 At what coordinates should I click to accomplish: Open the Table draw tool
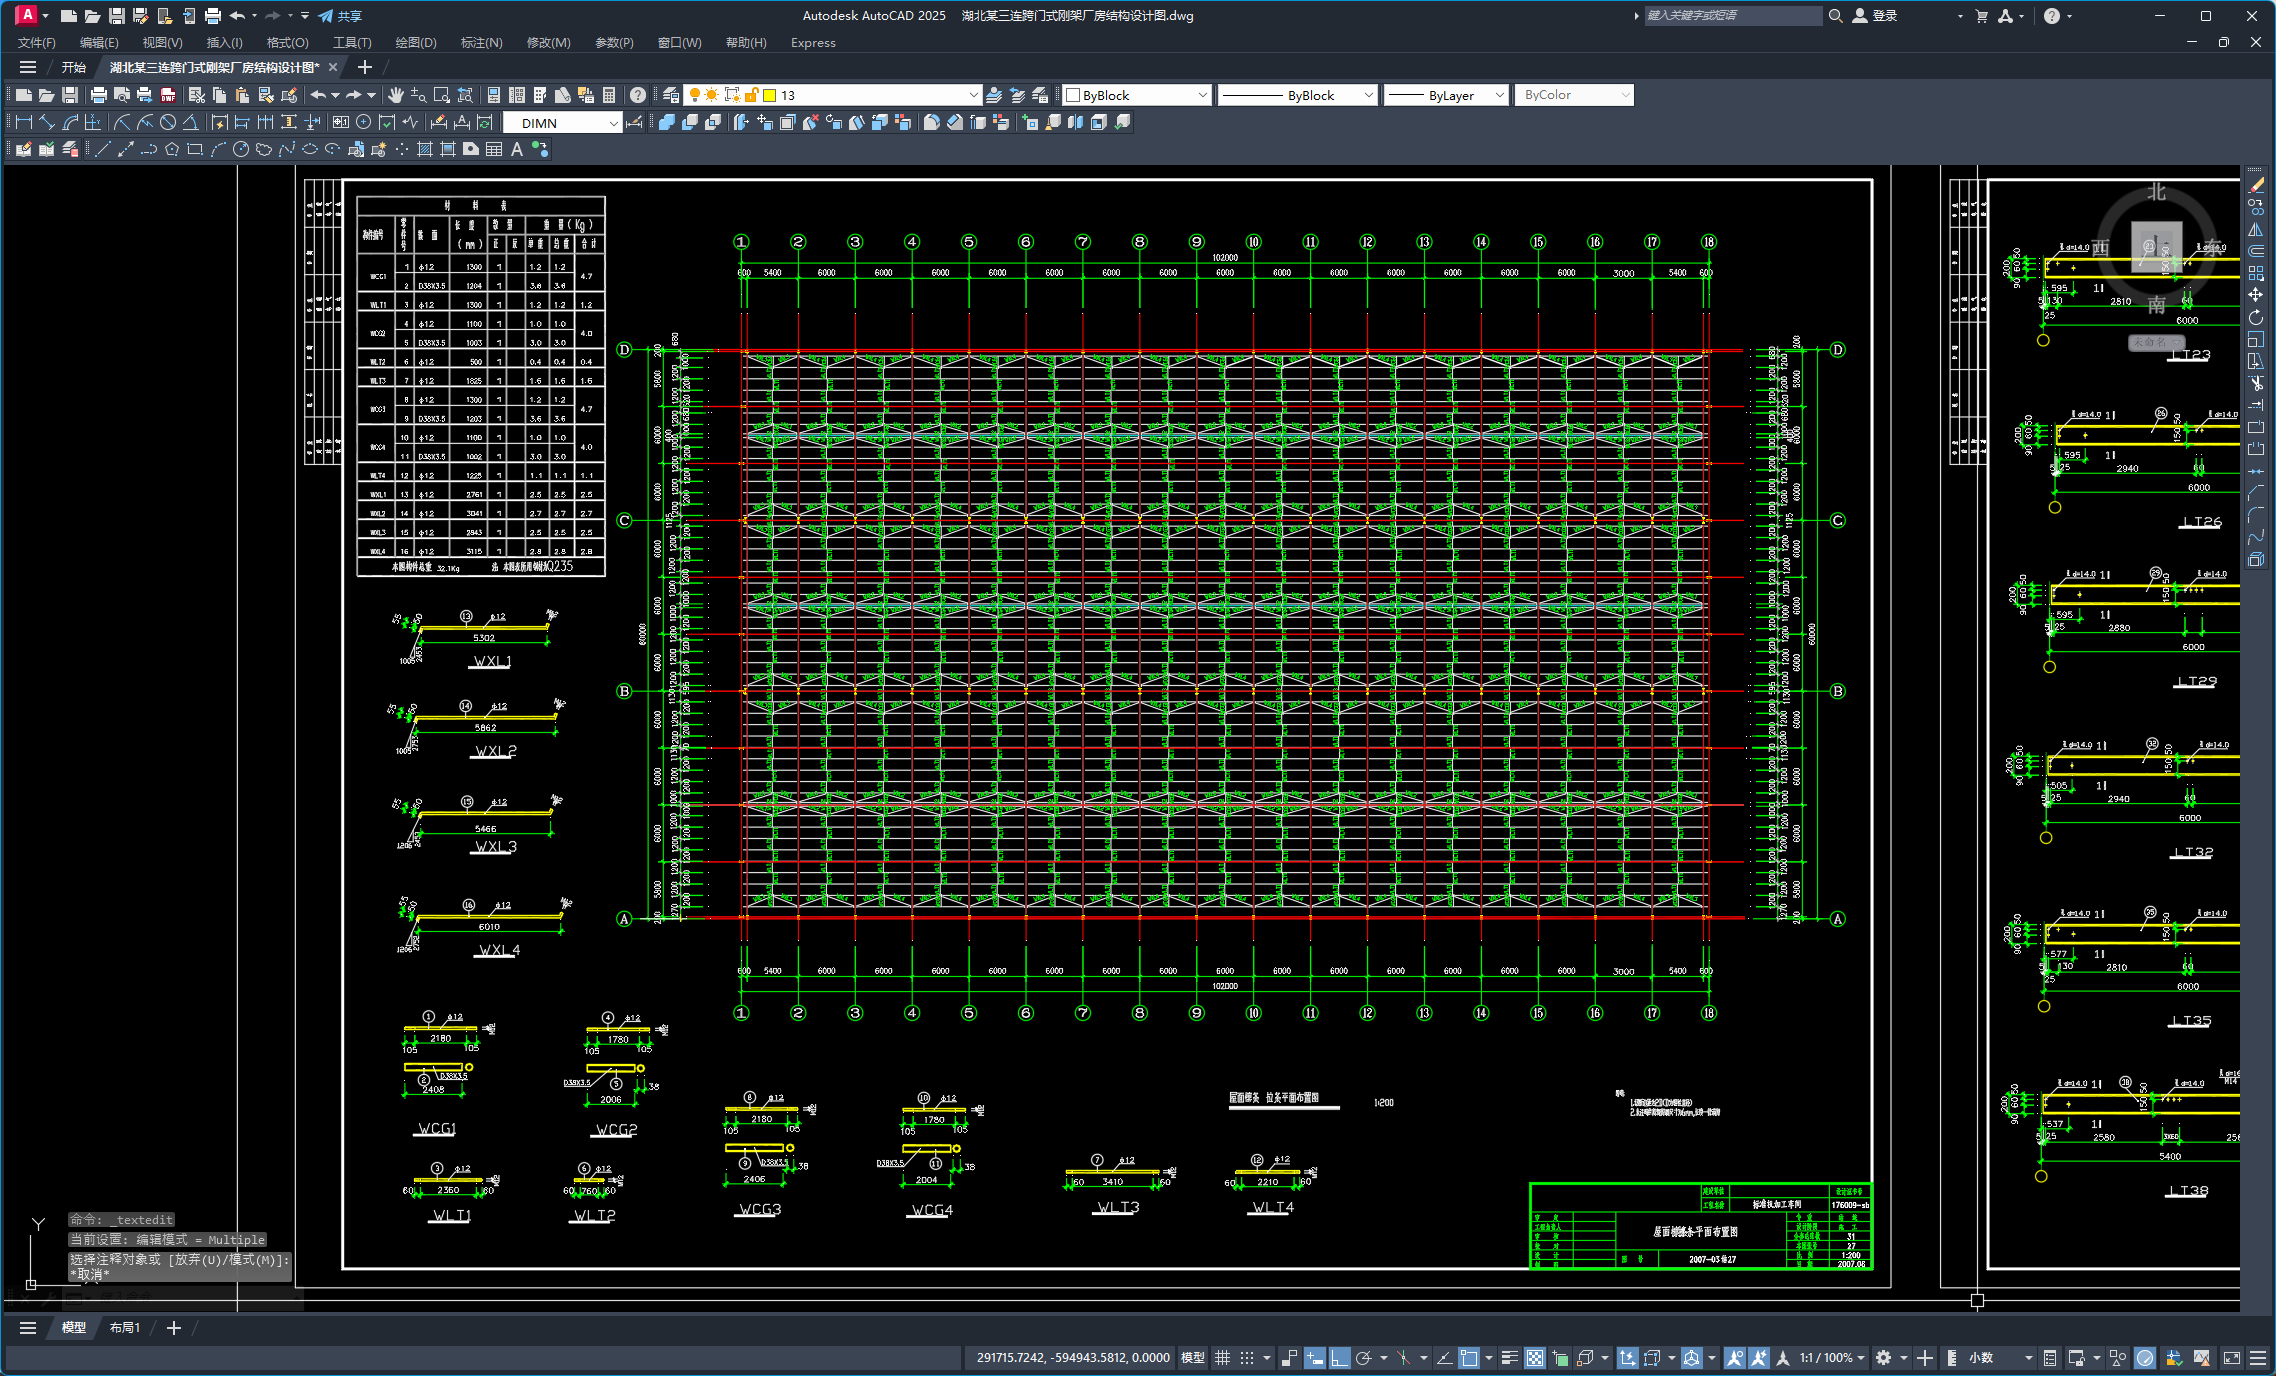click(494, 149)
